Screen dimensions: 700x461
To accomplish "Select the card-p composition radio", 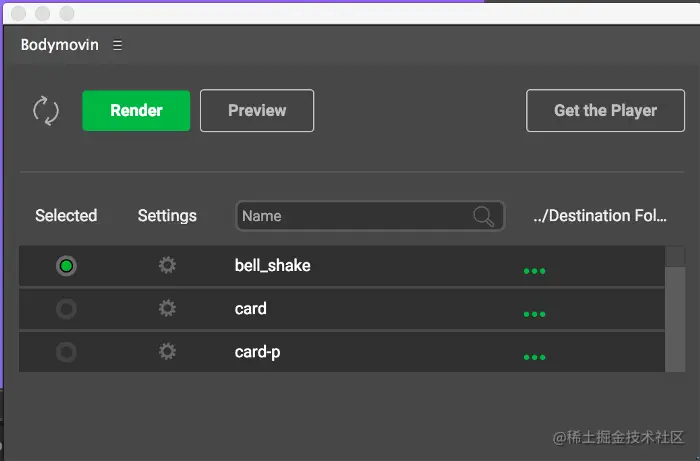I will coord(66,352).
